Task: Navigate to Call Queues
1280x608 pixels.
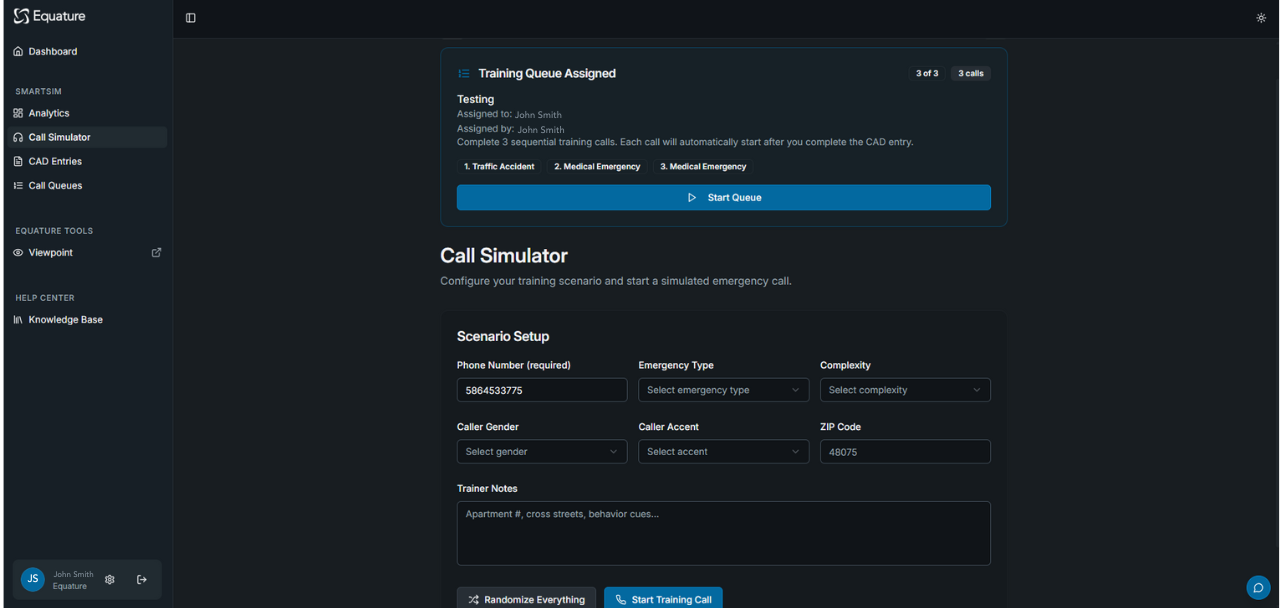Action: pos(55,185)
